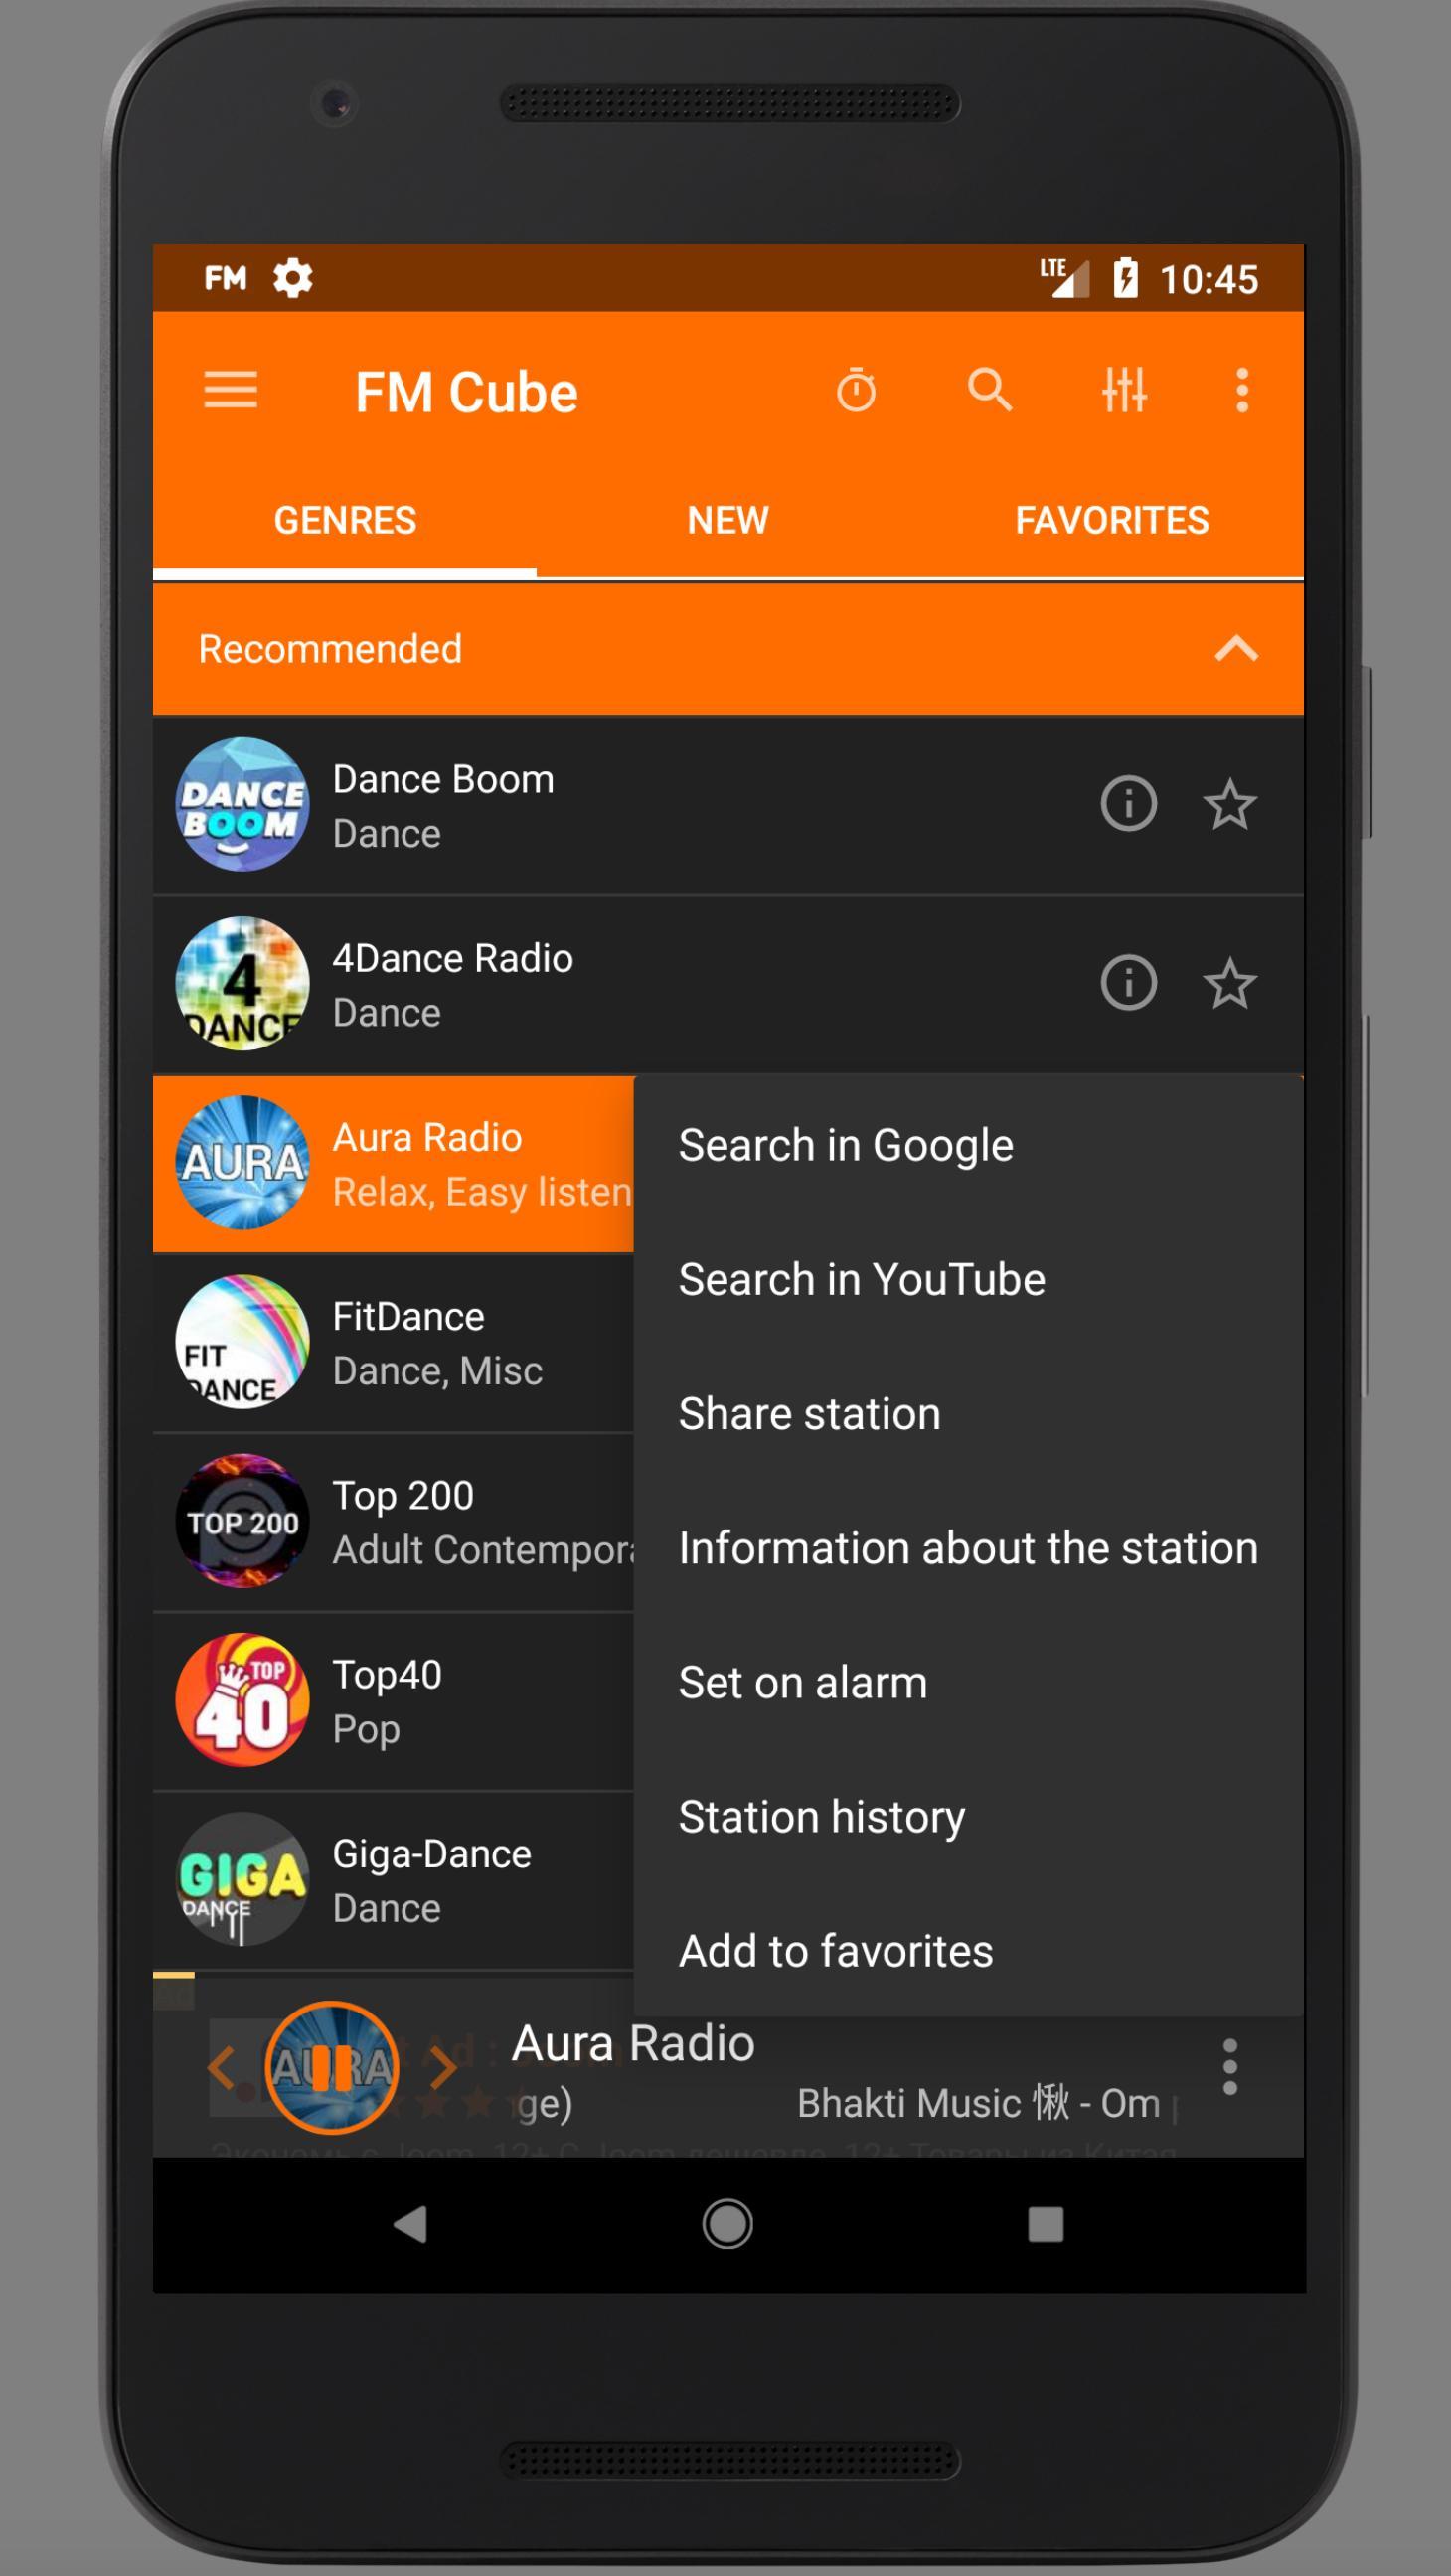Tap the FM Cube title
Screen dimensions: 1451x2576
tap(466, 392)
